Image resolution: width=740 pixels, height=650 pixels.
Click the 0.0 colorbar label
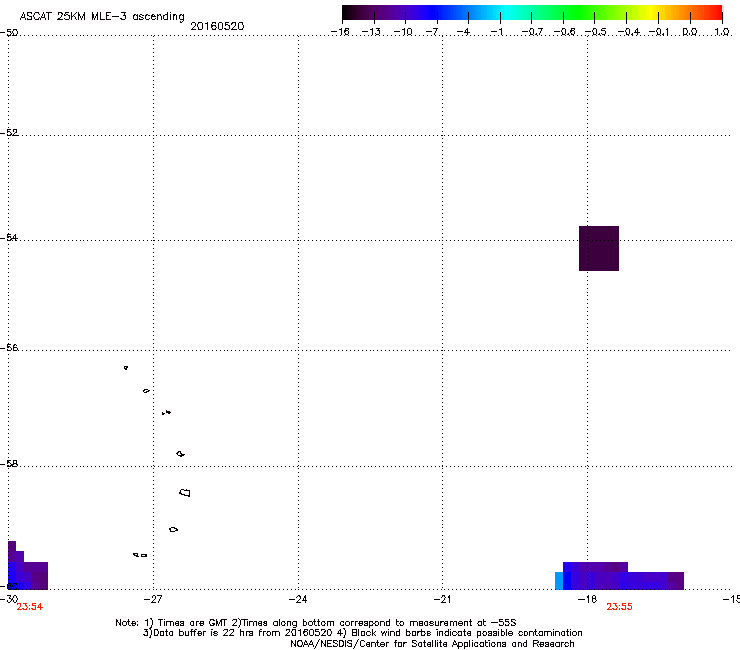tap(690, 32)
